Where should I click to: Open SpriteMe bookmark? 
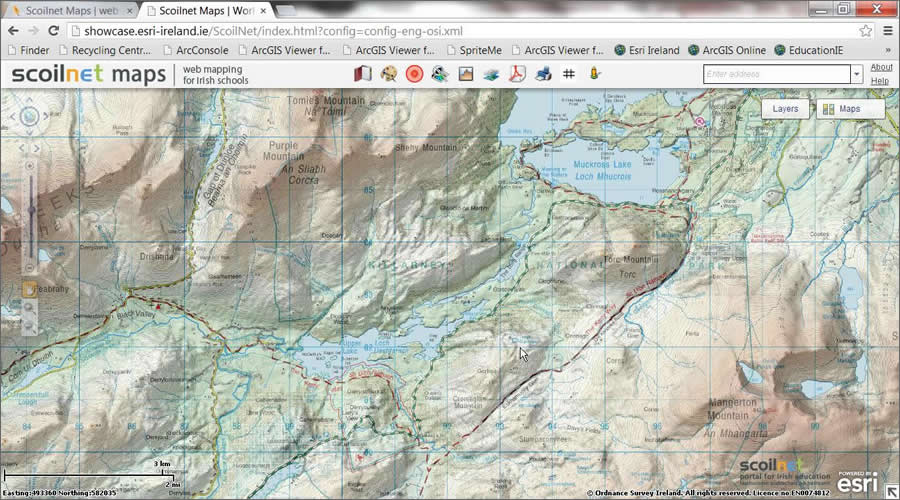tap(475, 51)
